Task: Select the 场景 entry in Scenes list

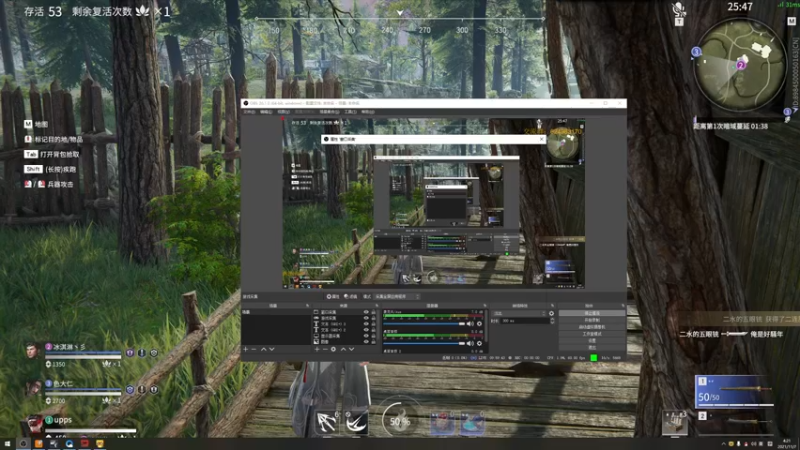Action: [276, 312]
